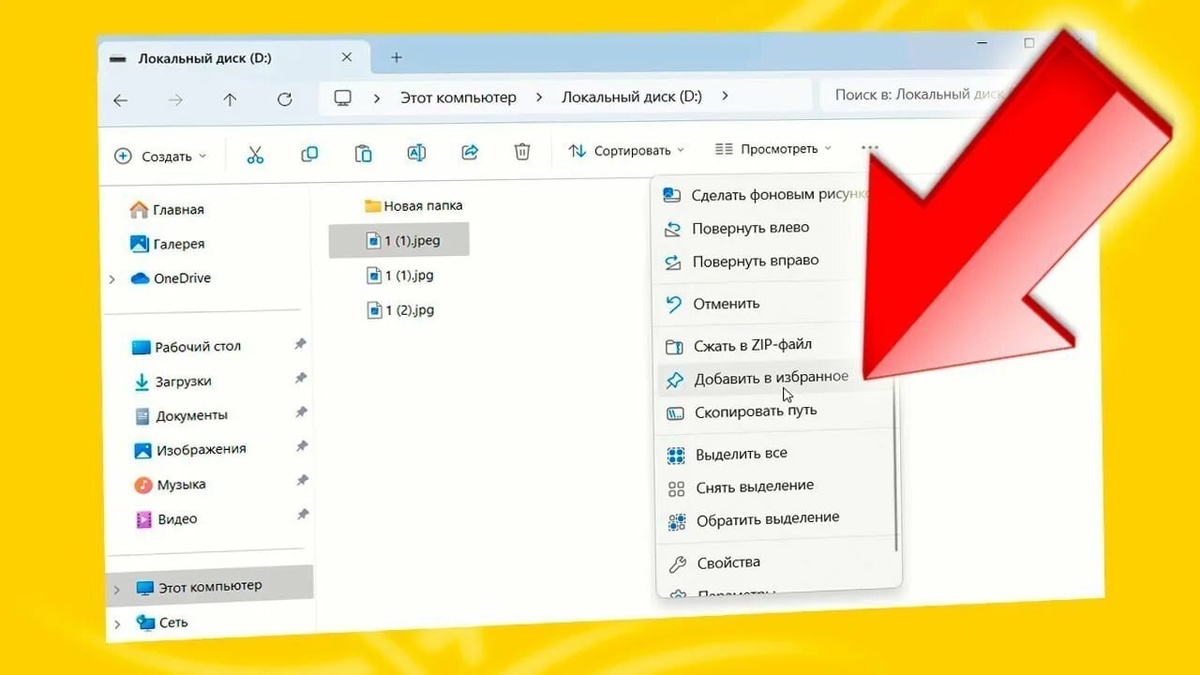Open Документы in quick access
Screen dimensions: 1200x675
180,416
